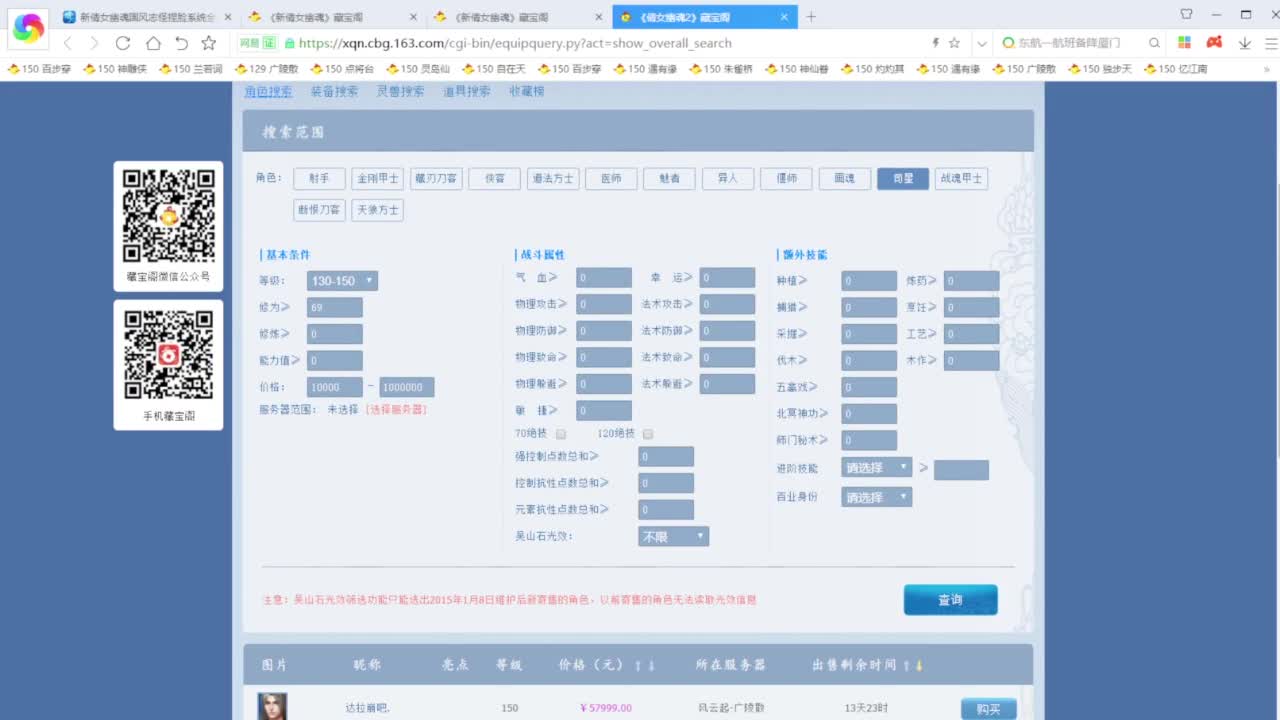This screenshot has height=720, width=1280.
Task: Open the 达拉崩吧 character portrait thumbnail
Action: (x=272, y=706)
